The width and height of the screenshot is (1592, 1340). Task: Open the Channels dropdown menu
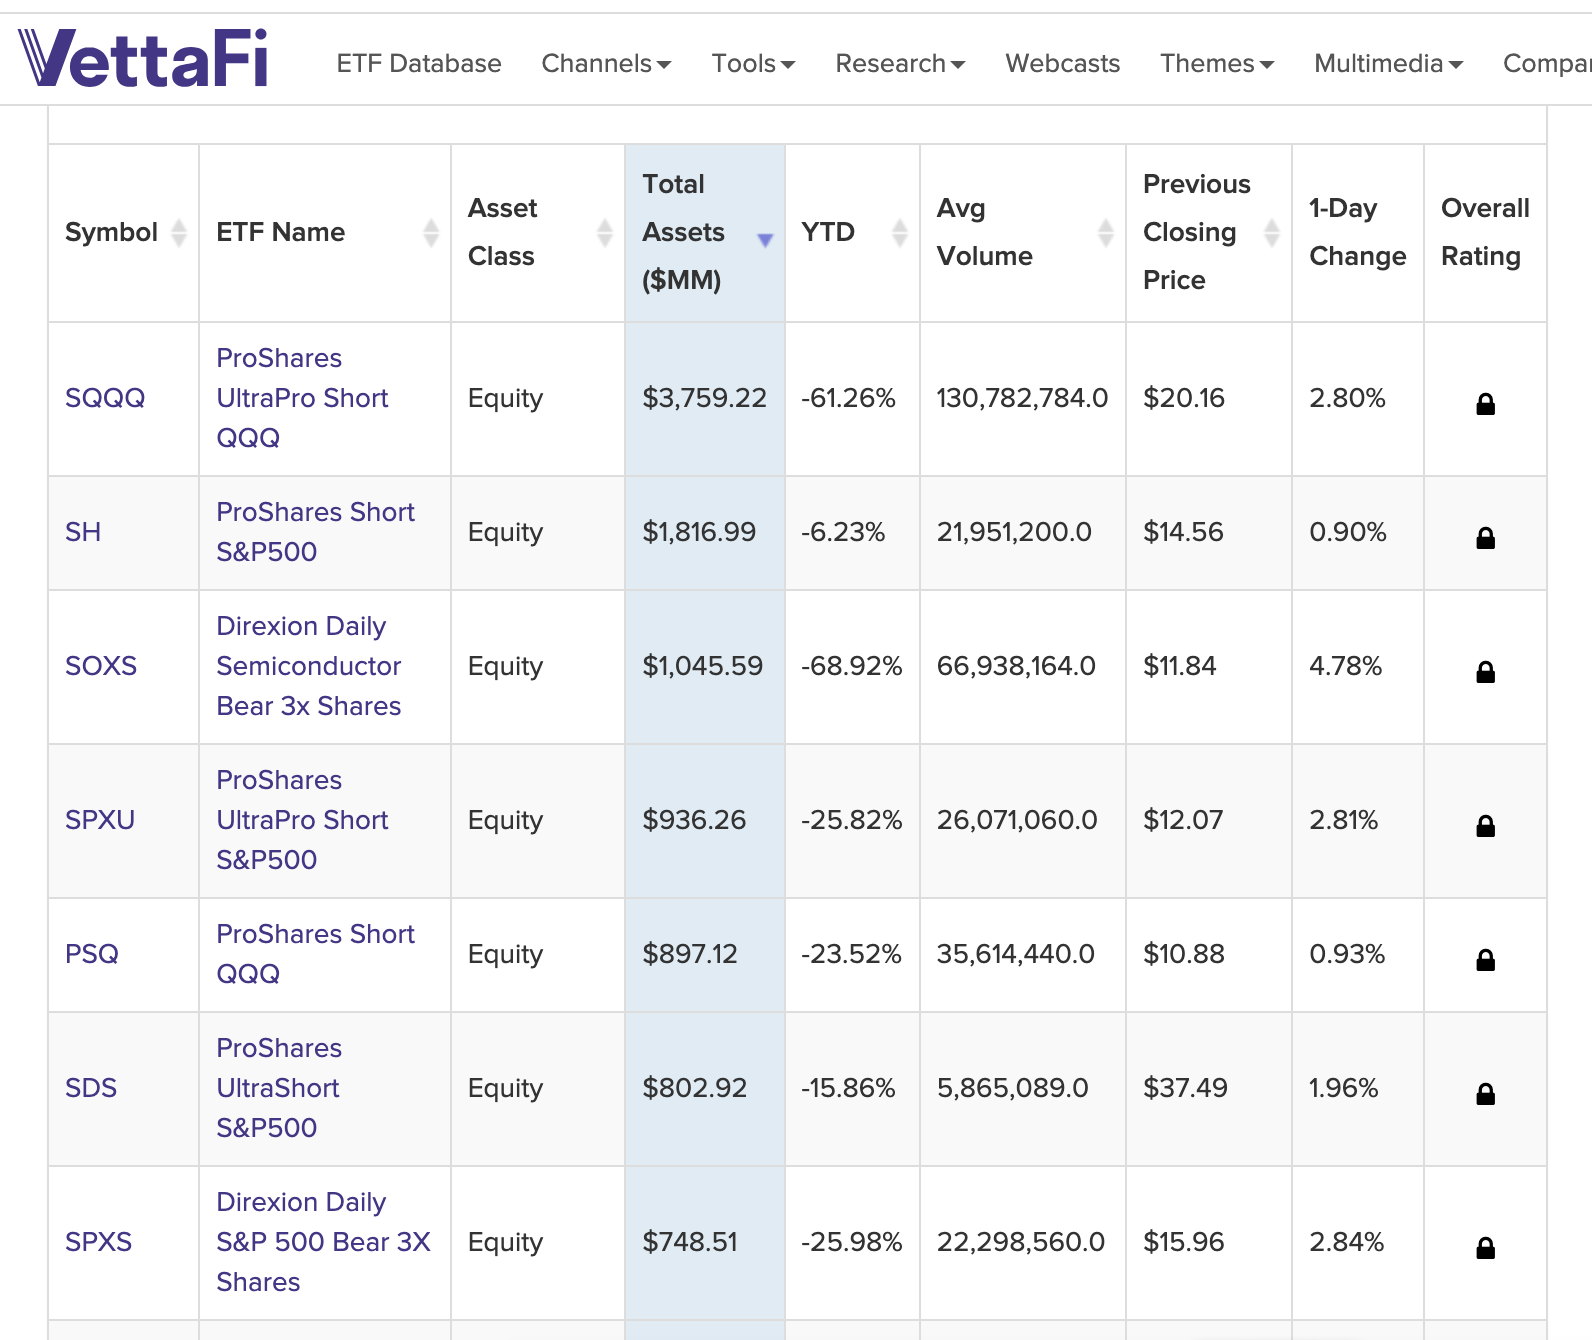point(606,64)
